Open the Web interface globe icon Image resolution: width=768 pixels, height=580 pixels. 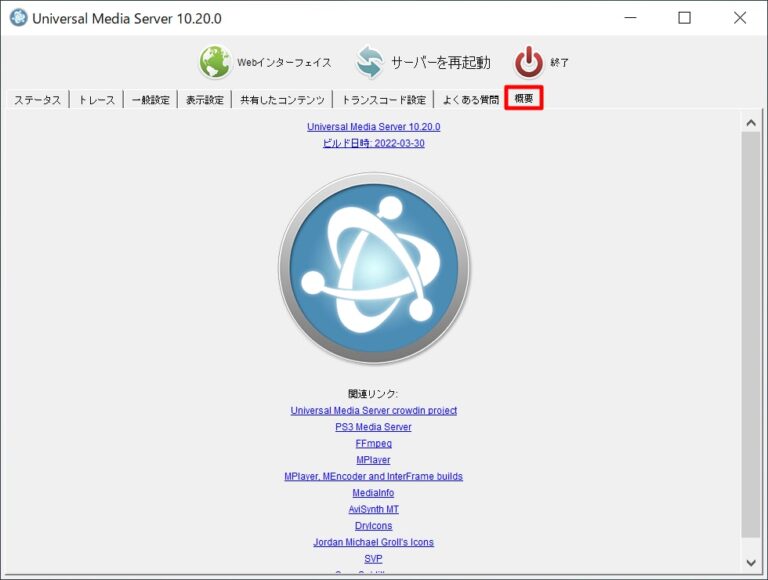(215, 62)
